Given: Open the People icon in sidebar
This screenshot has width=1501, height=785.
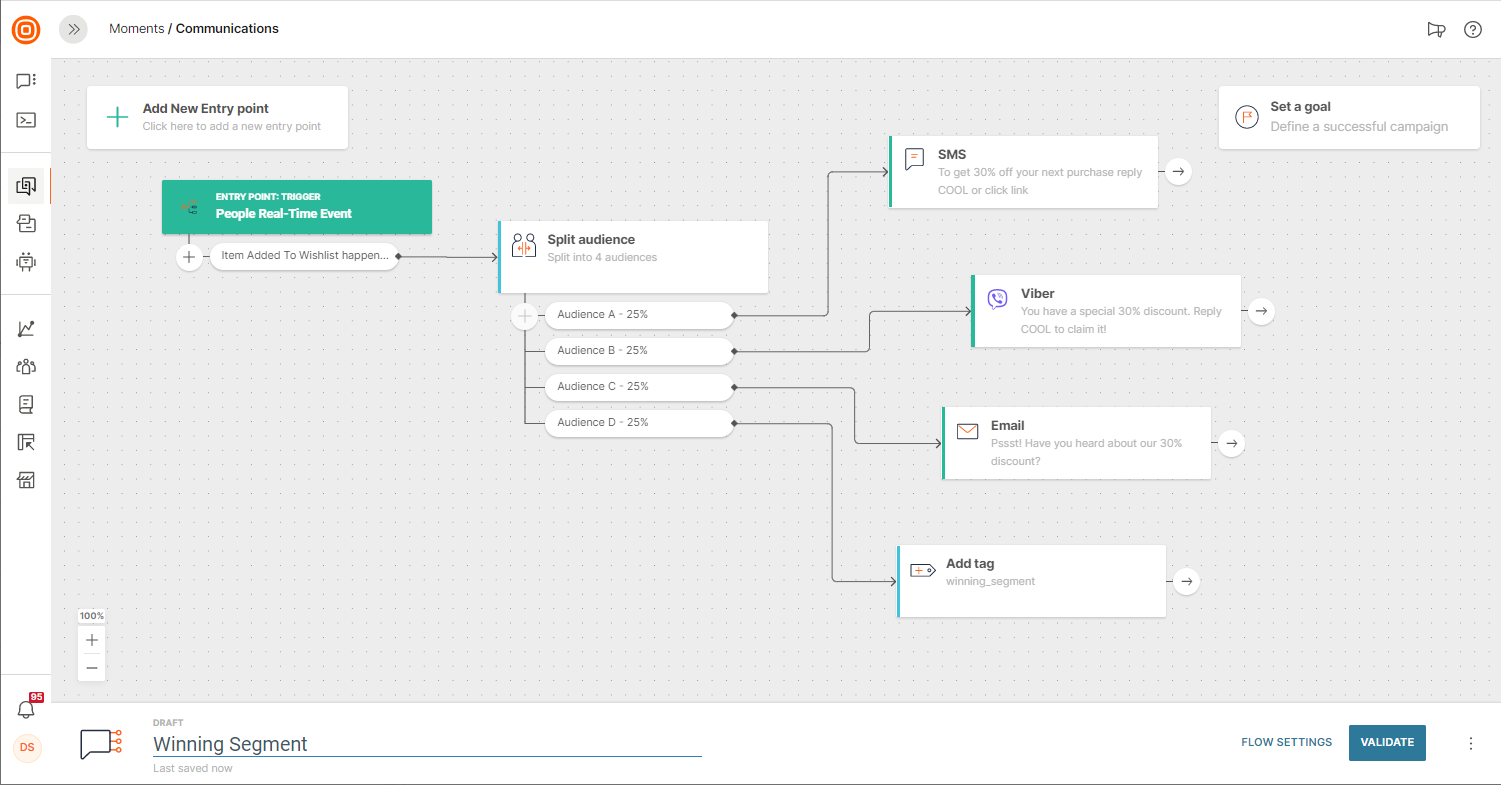Looking at the screenshot, I should click(26, 366).
